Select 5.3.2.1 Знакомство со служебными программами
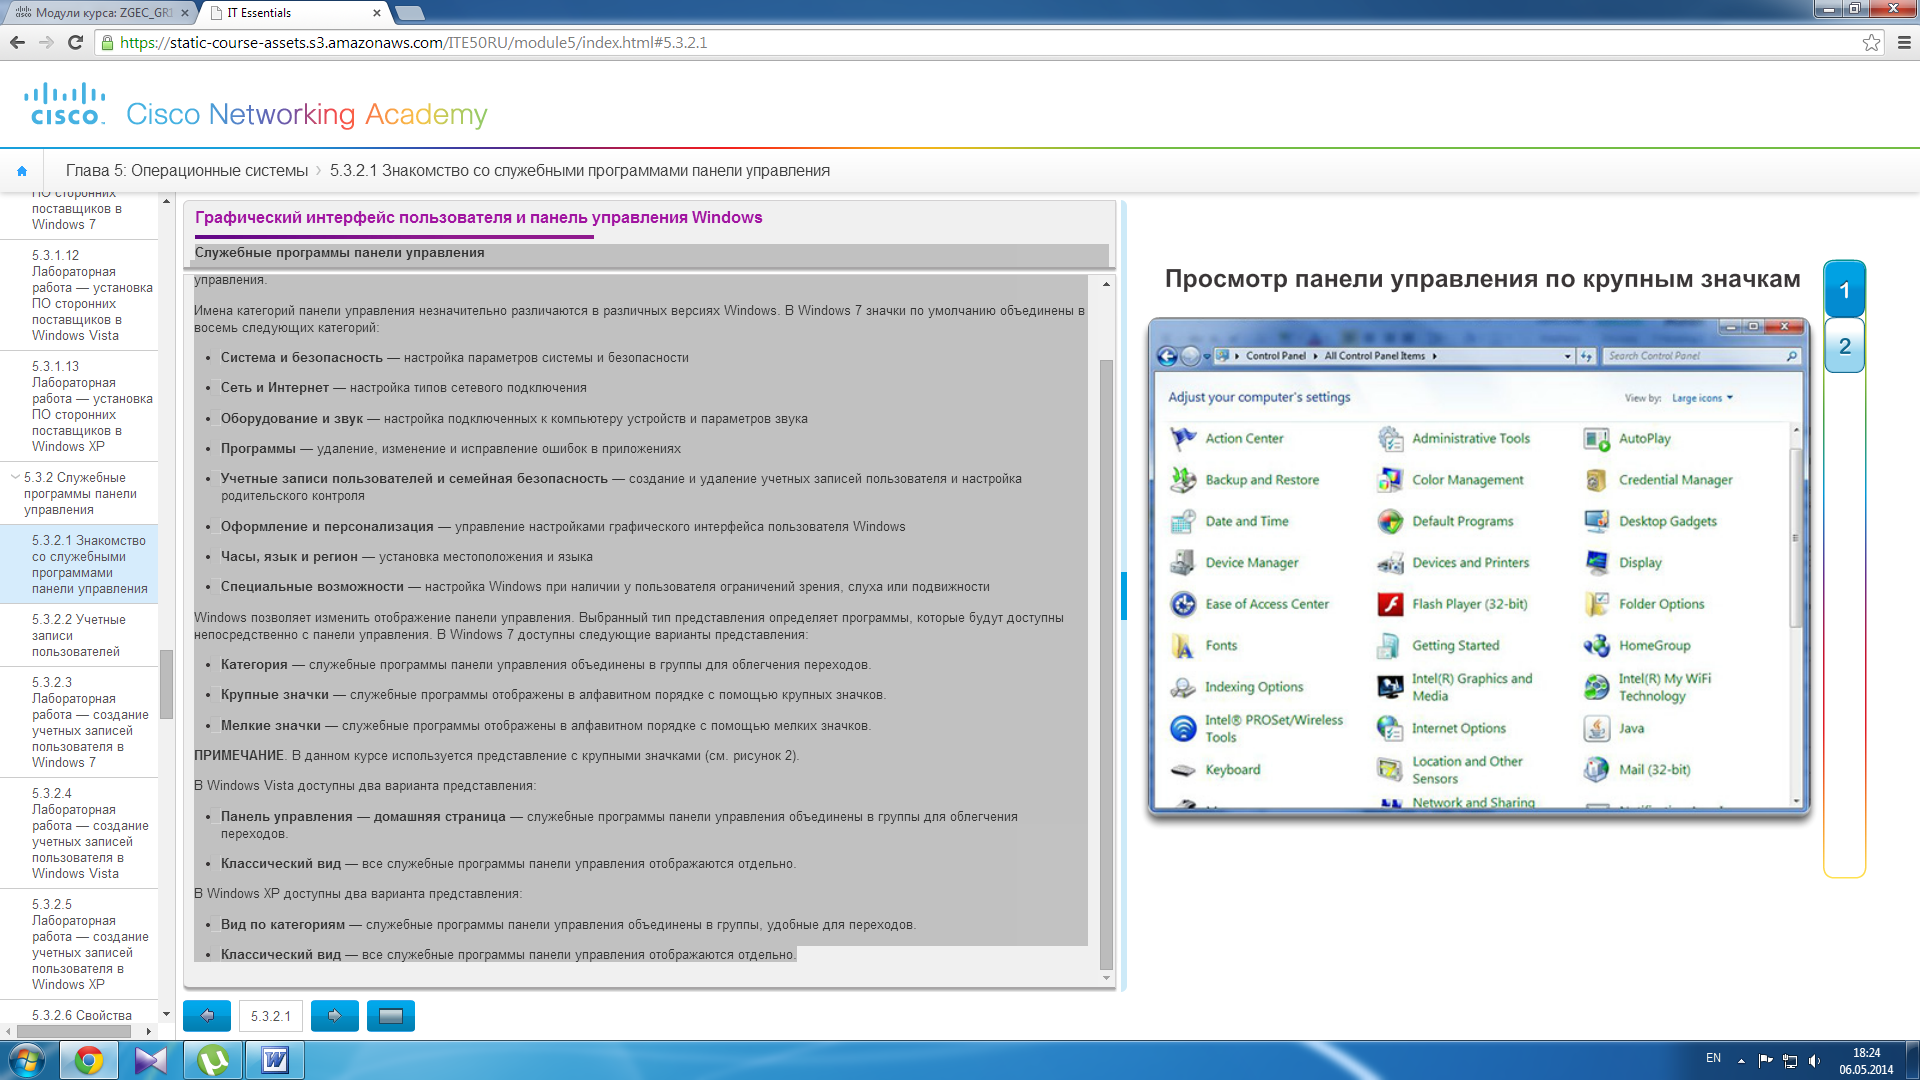 click(x=79, y=564)
